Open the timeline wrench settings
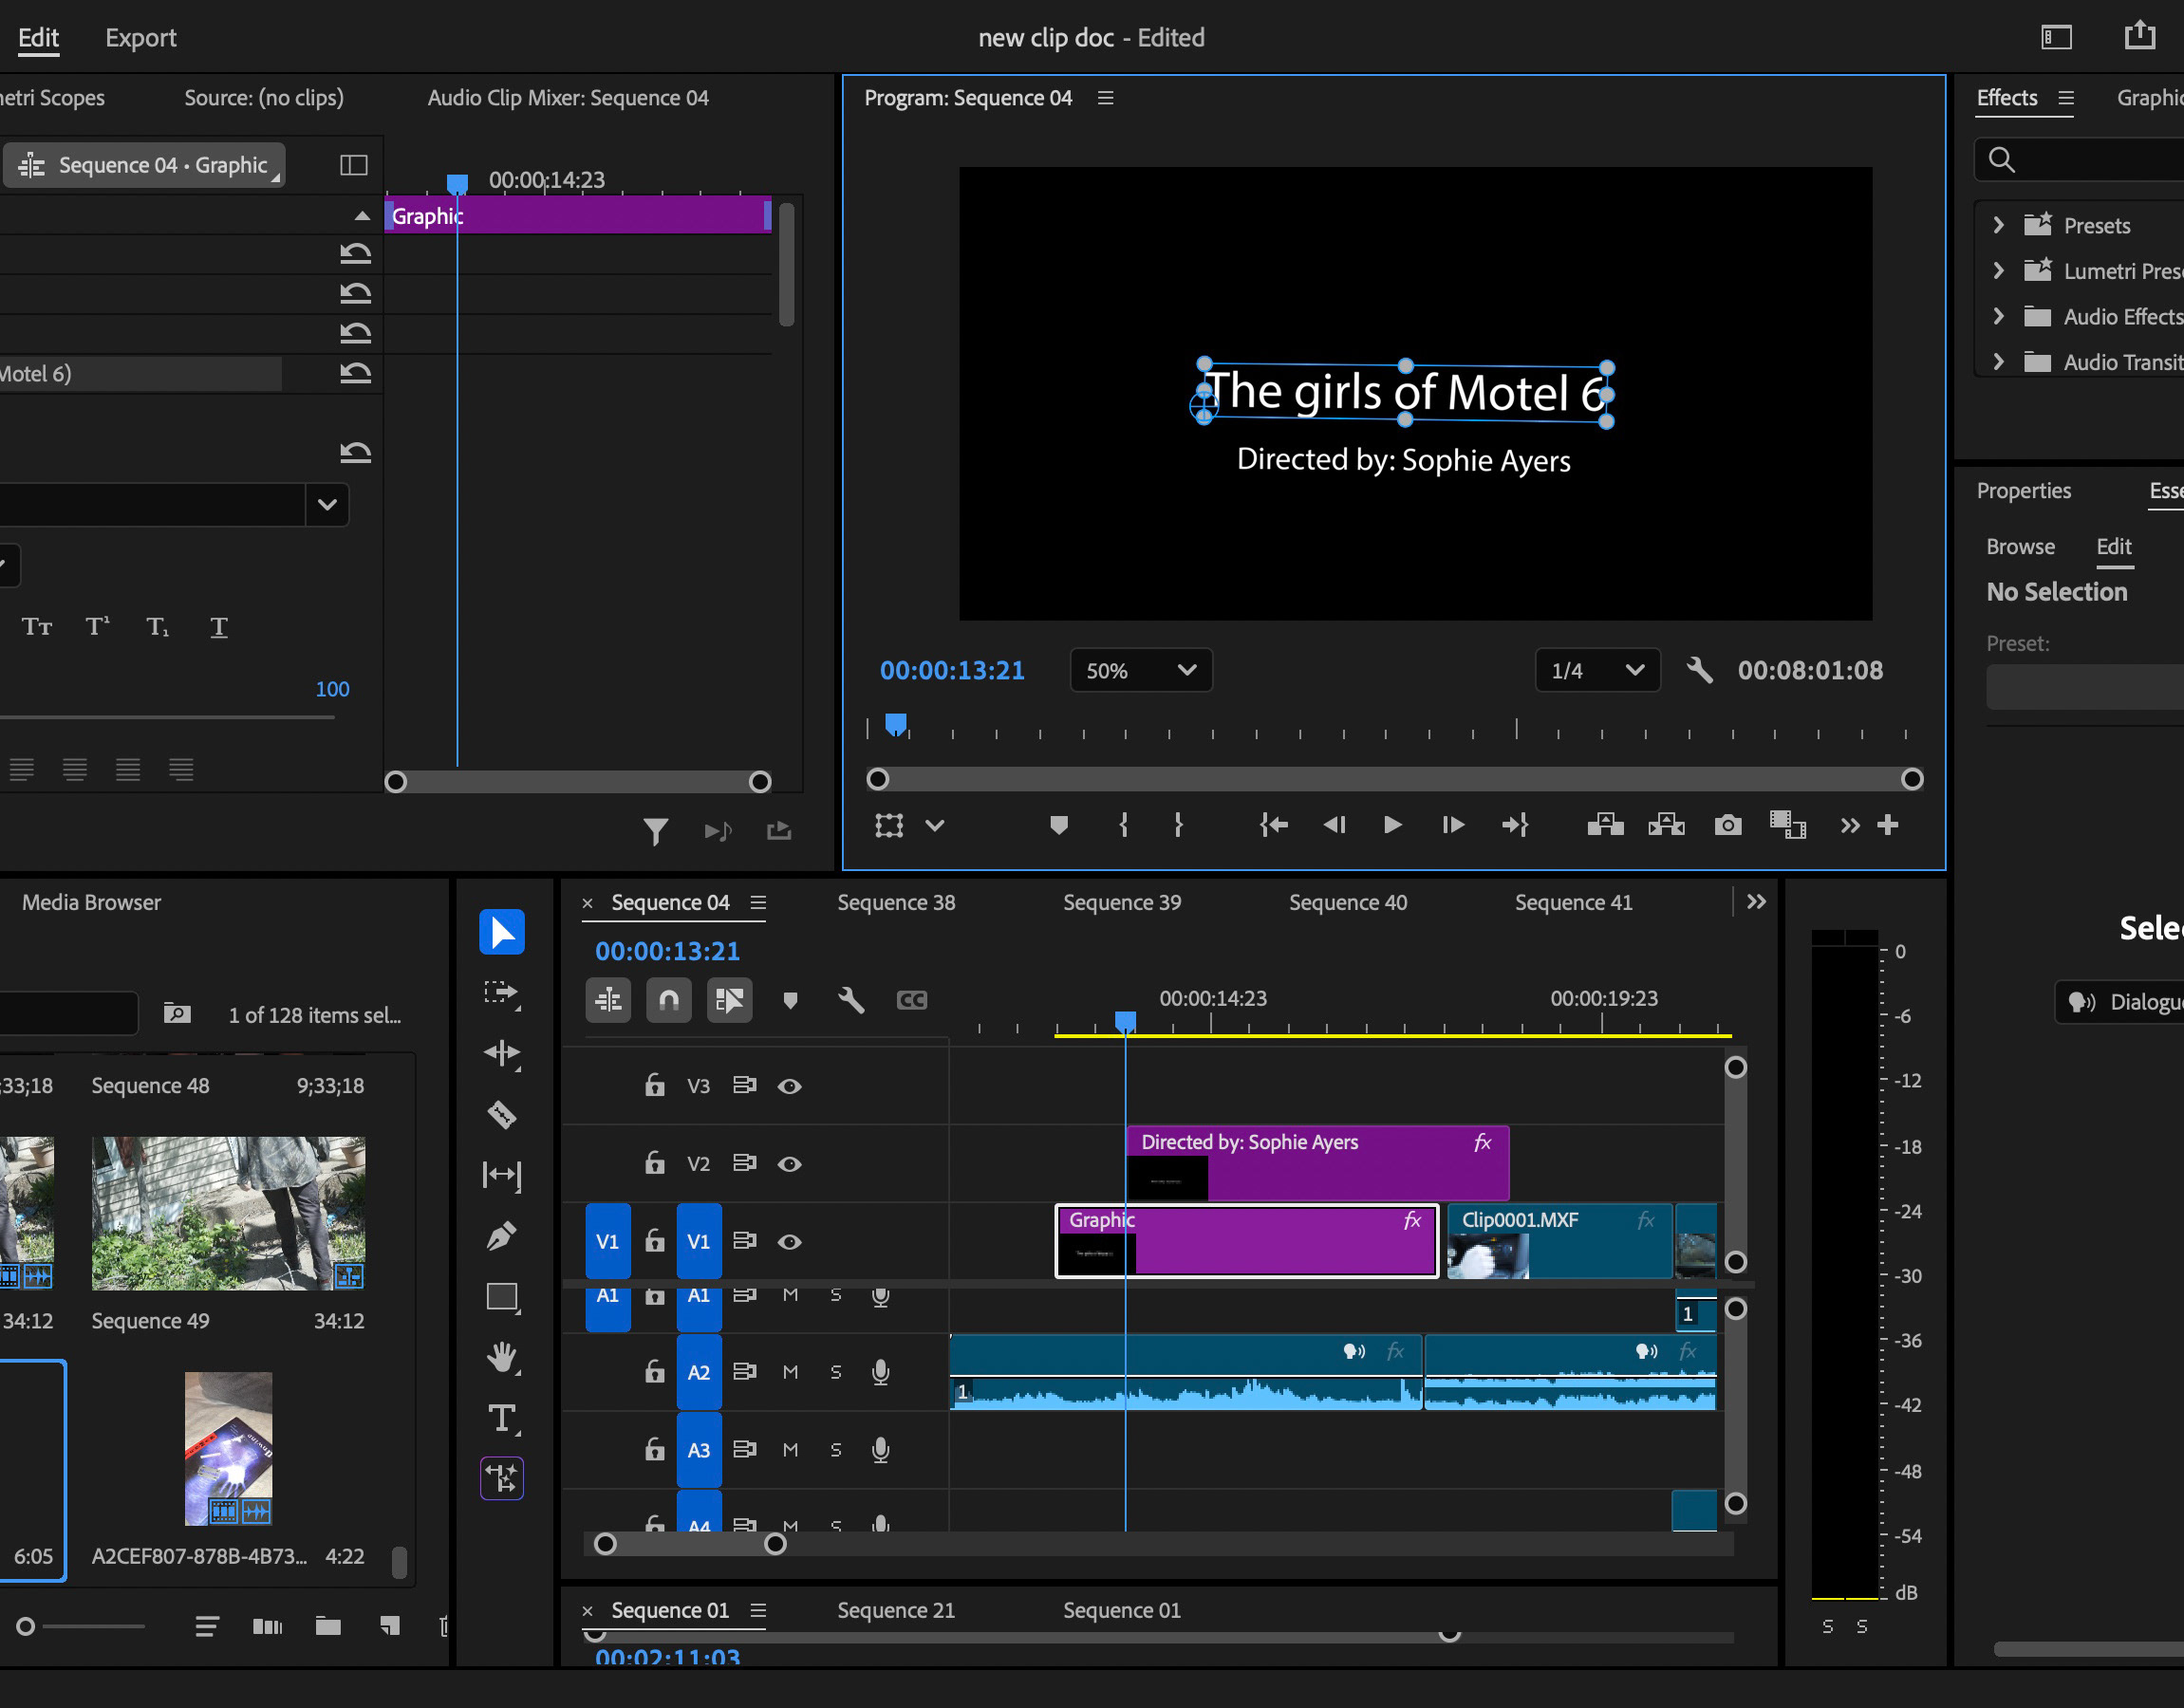Viewport: 2184px width, 1708px height. [x=851, y=1000]
